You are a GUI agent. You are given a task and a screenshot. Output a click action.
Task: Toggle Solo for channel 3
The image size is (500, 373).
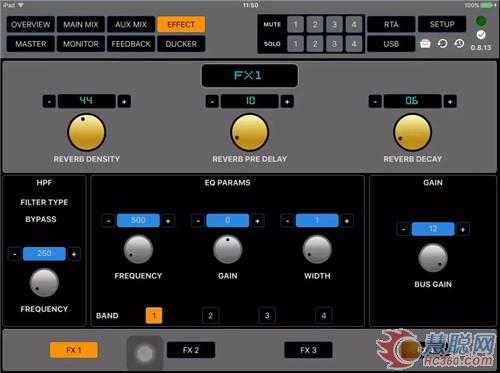click(334, 44)
